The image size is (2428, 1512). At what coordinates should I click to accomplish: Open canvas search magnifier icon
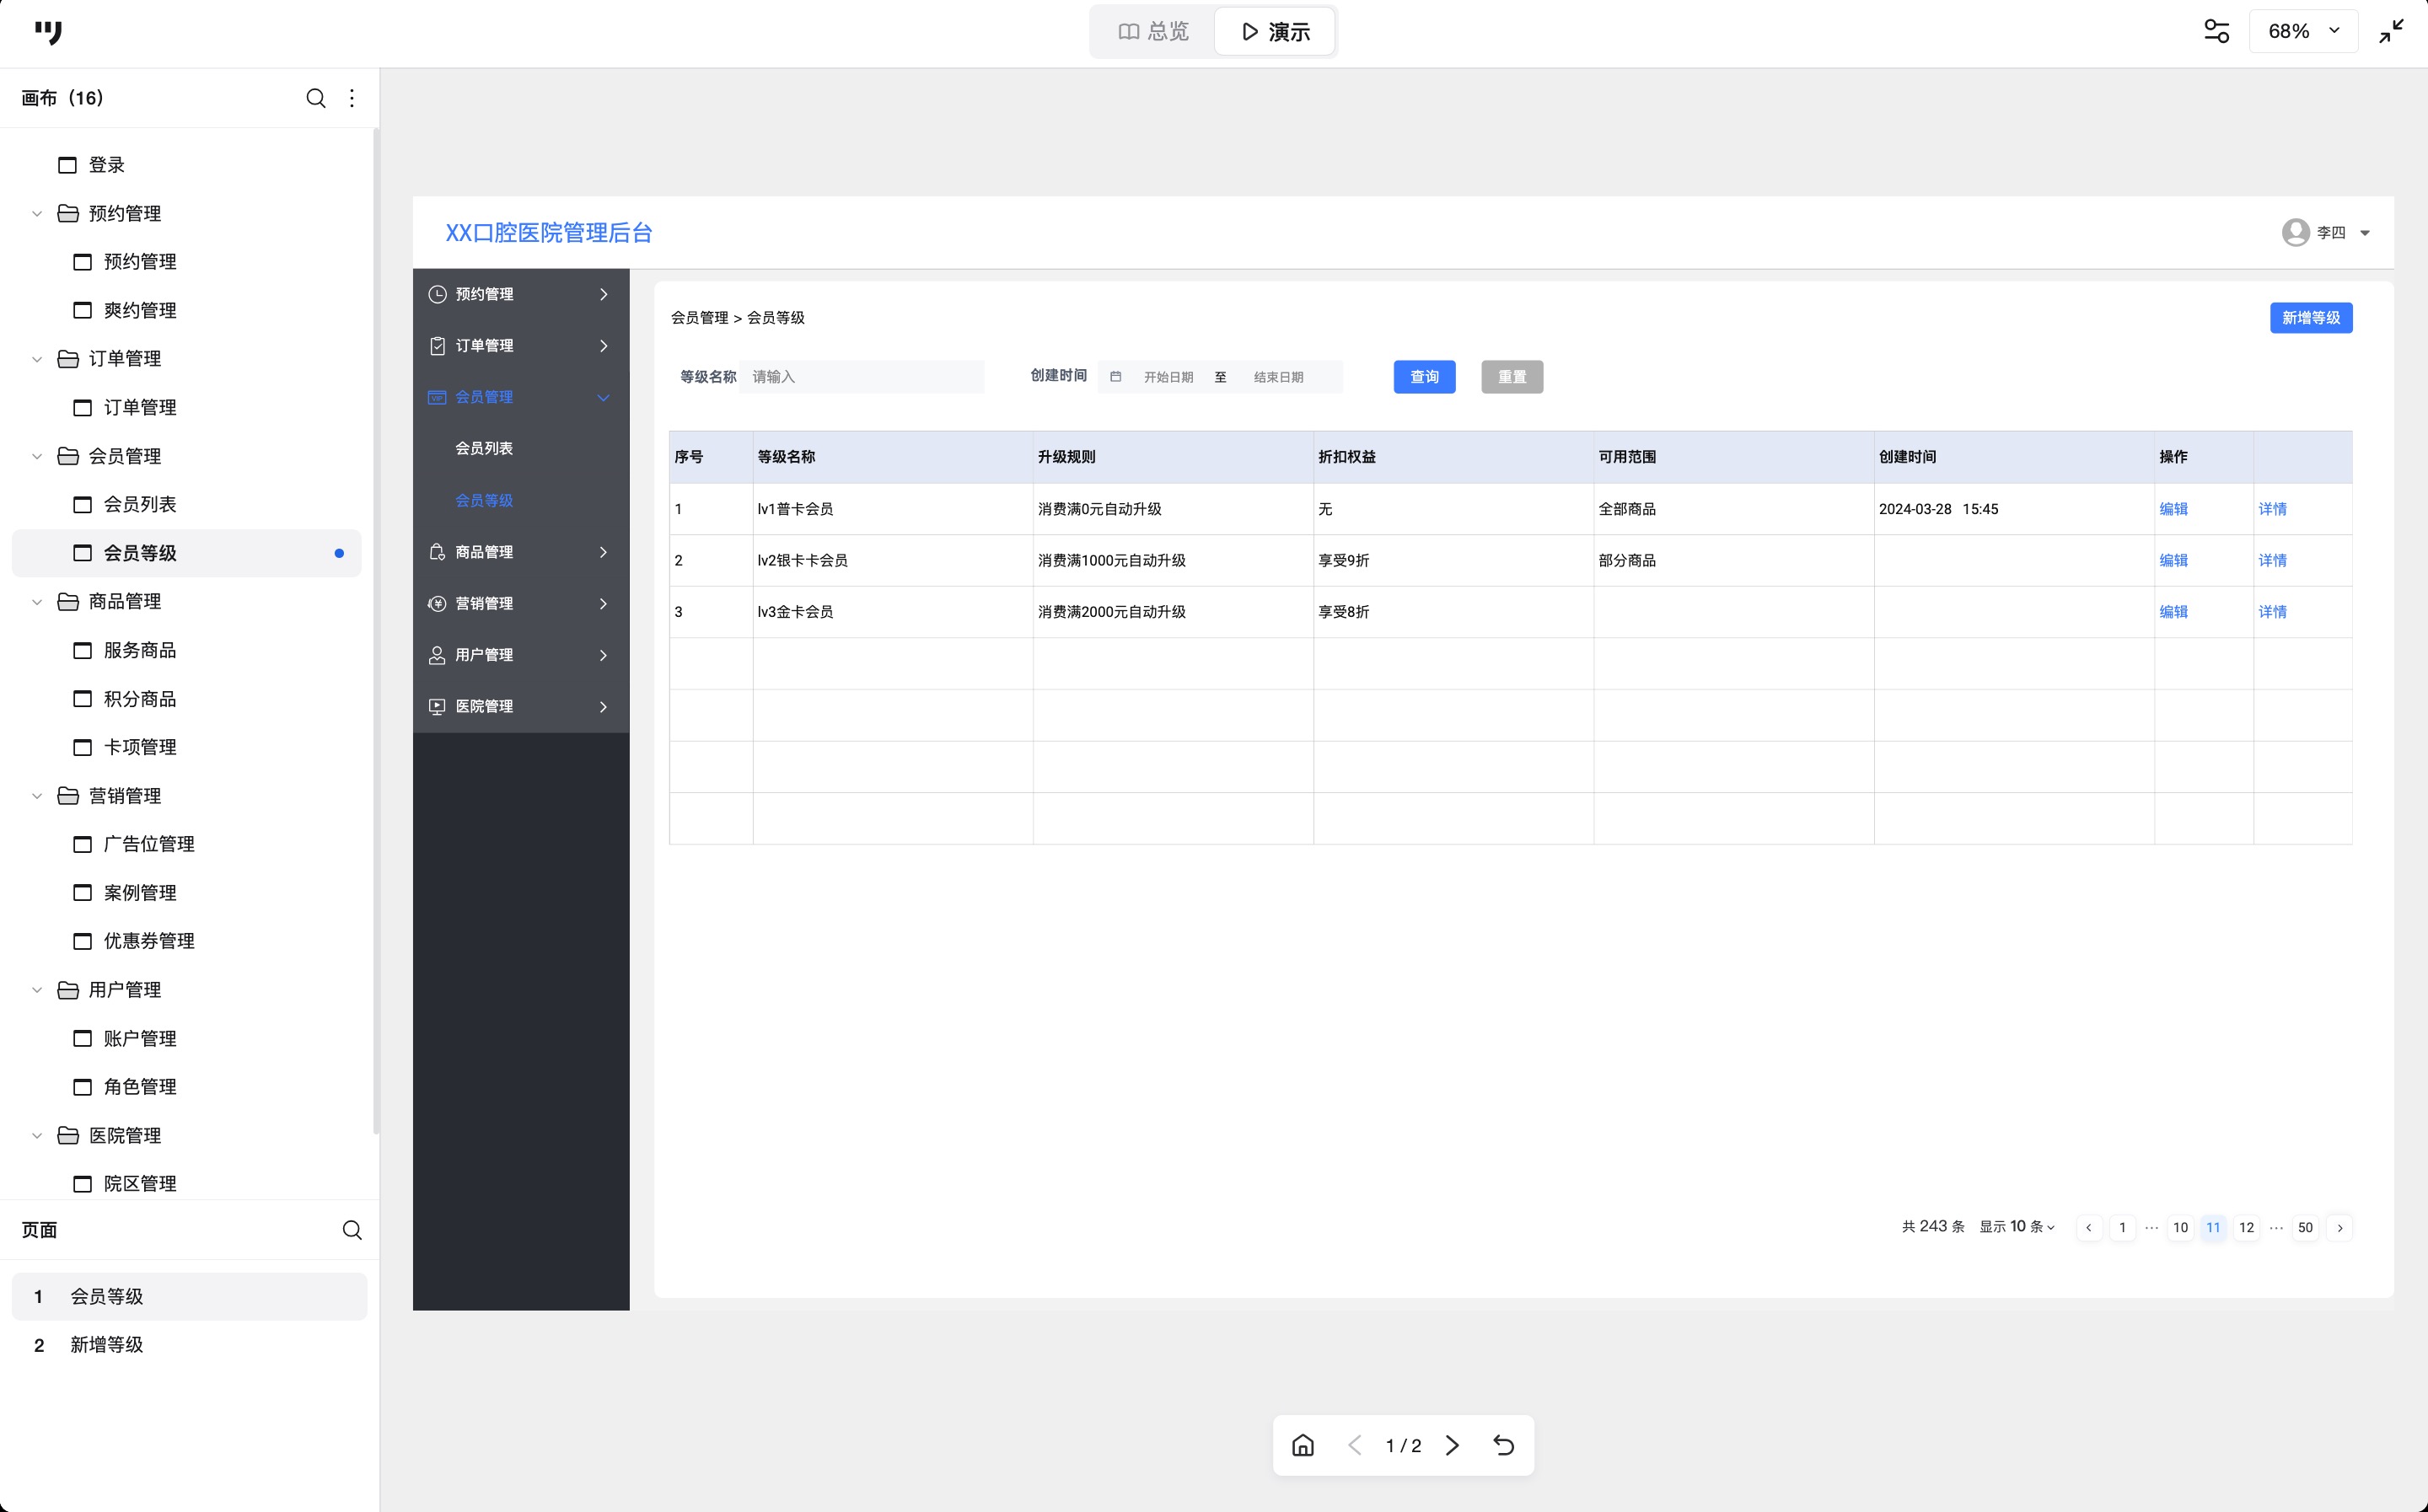[315, 98]
